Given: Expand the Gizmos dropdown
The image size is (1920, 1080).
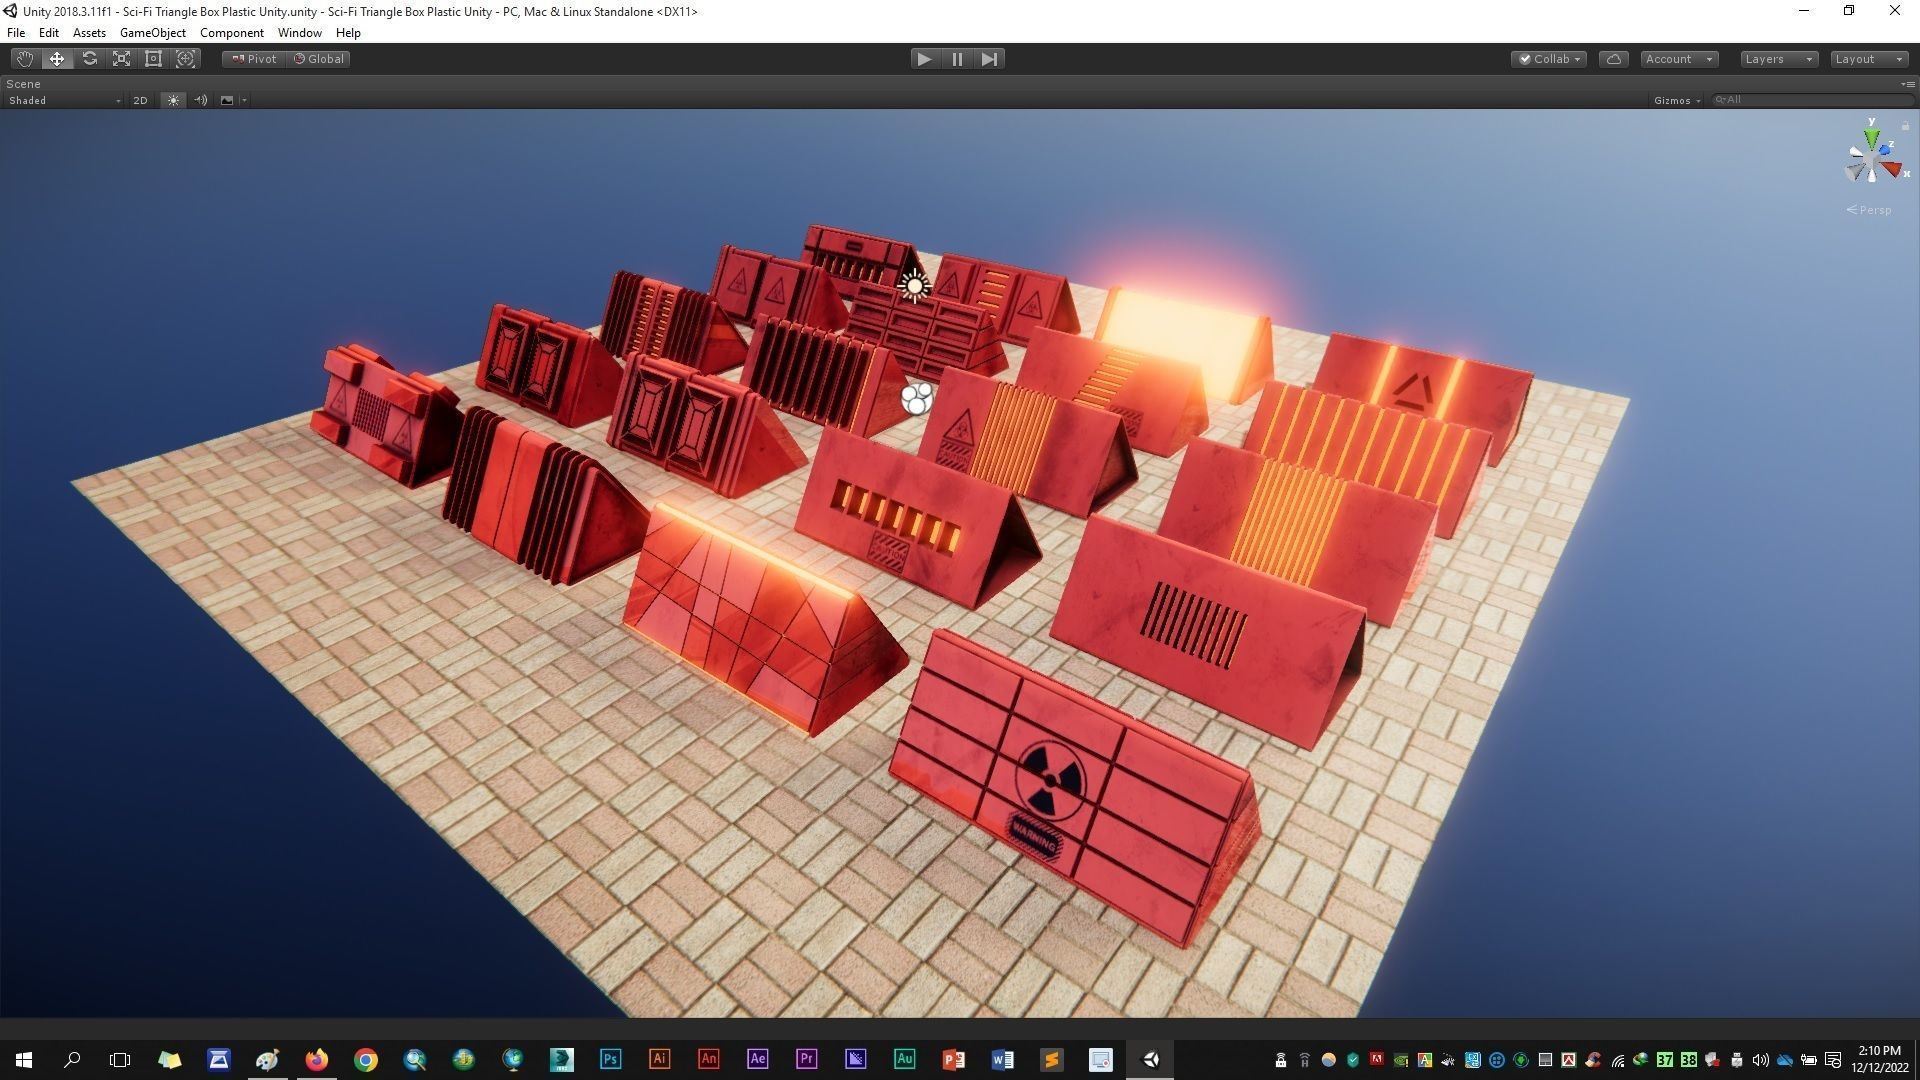Looking at the screenshot, I should [x=1677, y=100].
